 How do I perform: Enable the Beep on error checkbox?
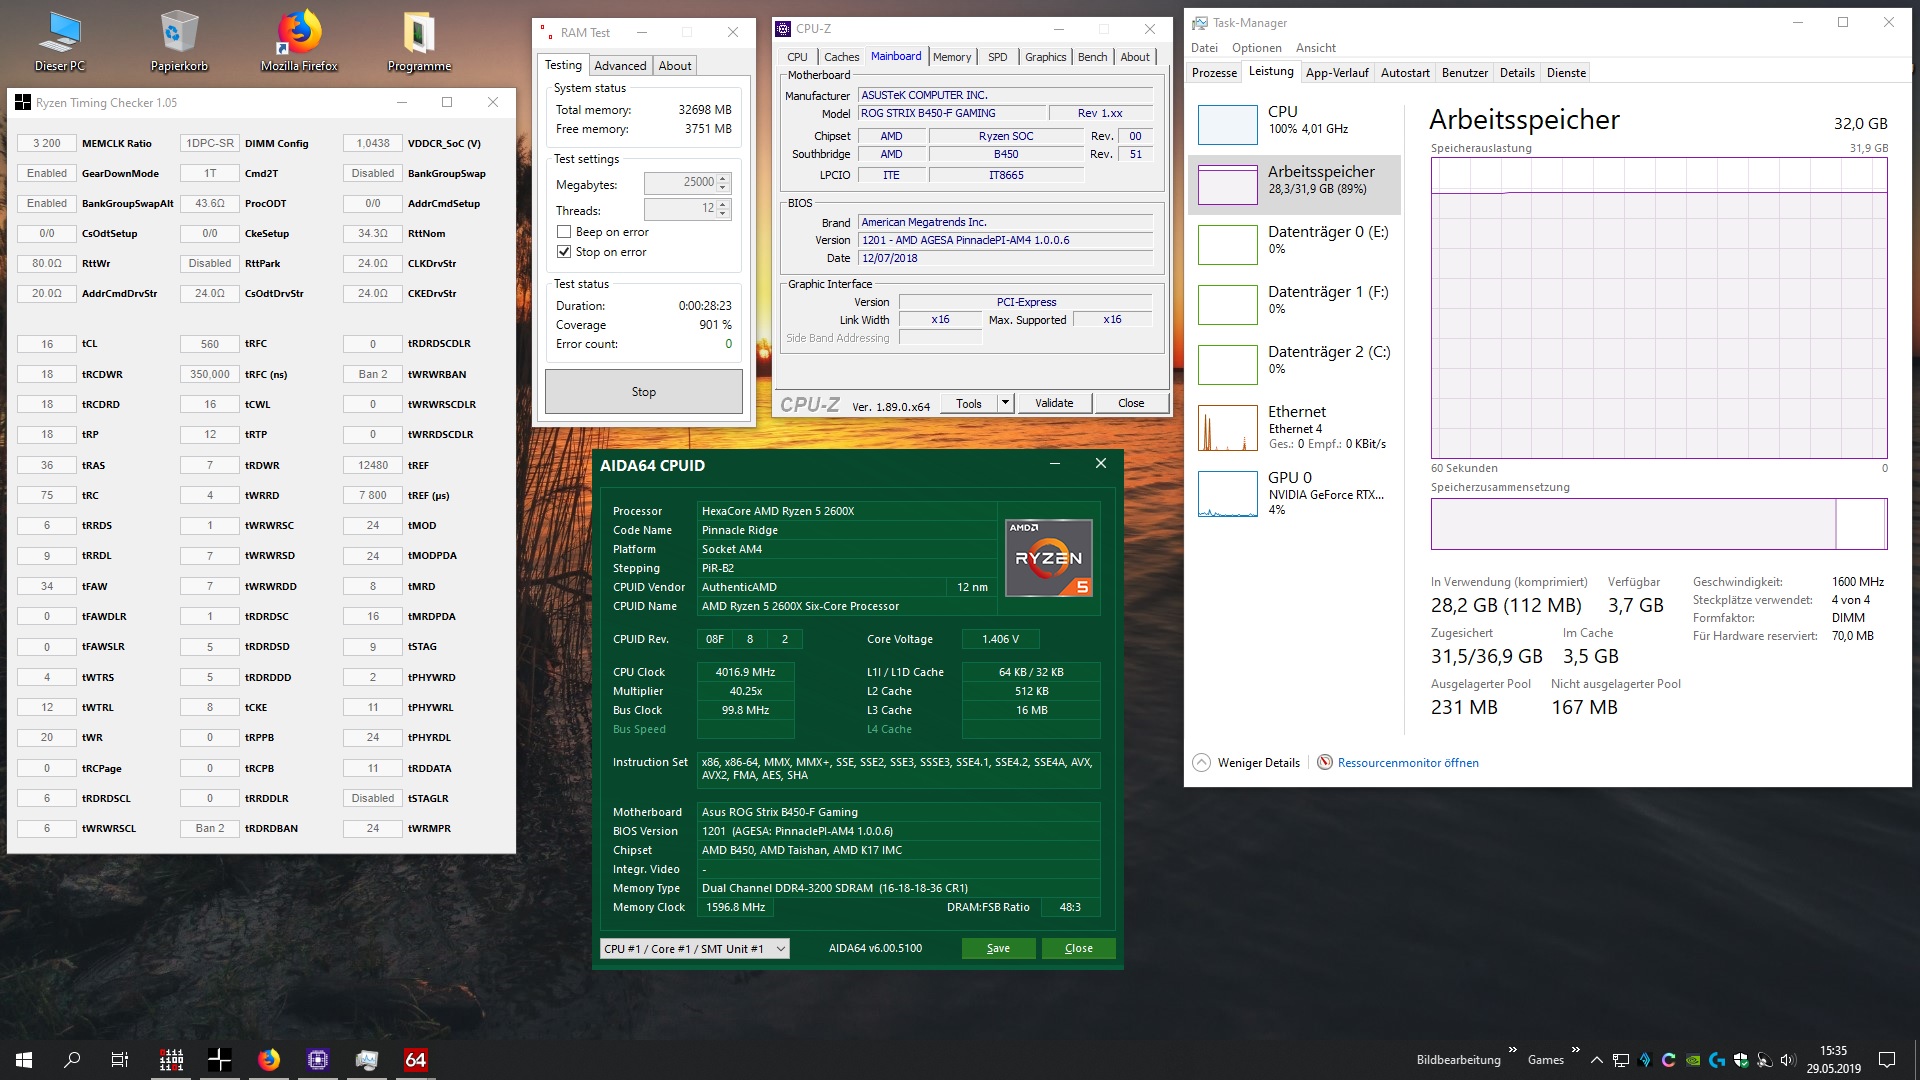click(x=564, y=232)
